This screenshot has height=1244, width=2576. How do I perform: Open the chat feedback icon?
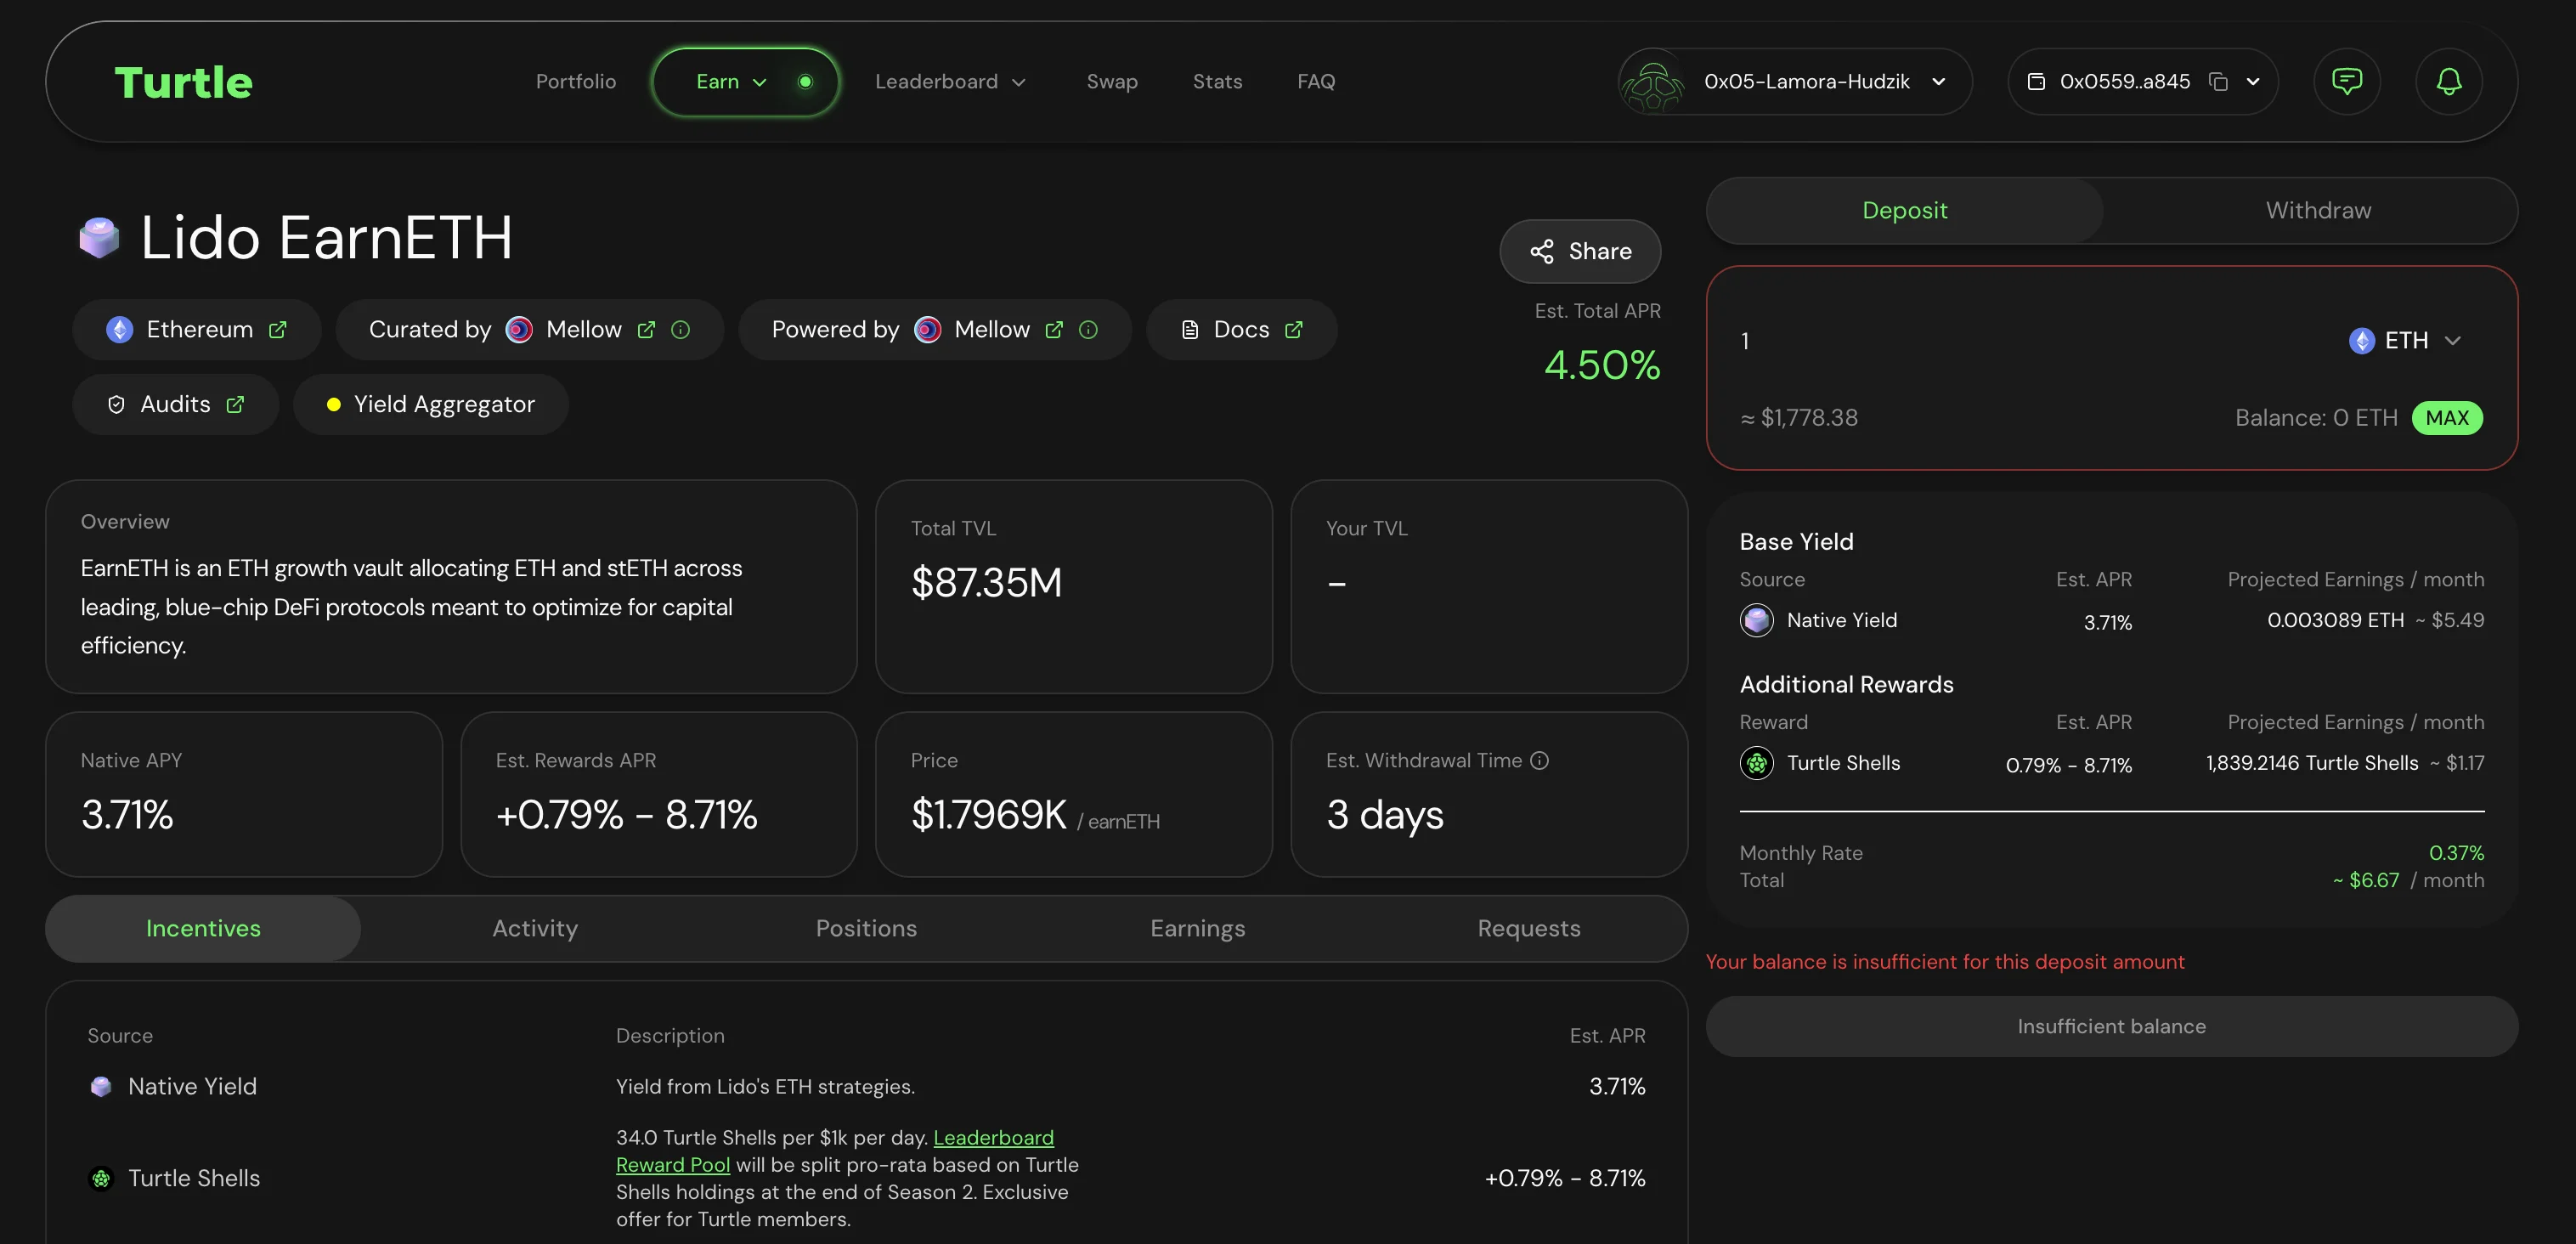click(2346, 81)
